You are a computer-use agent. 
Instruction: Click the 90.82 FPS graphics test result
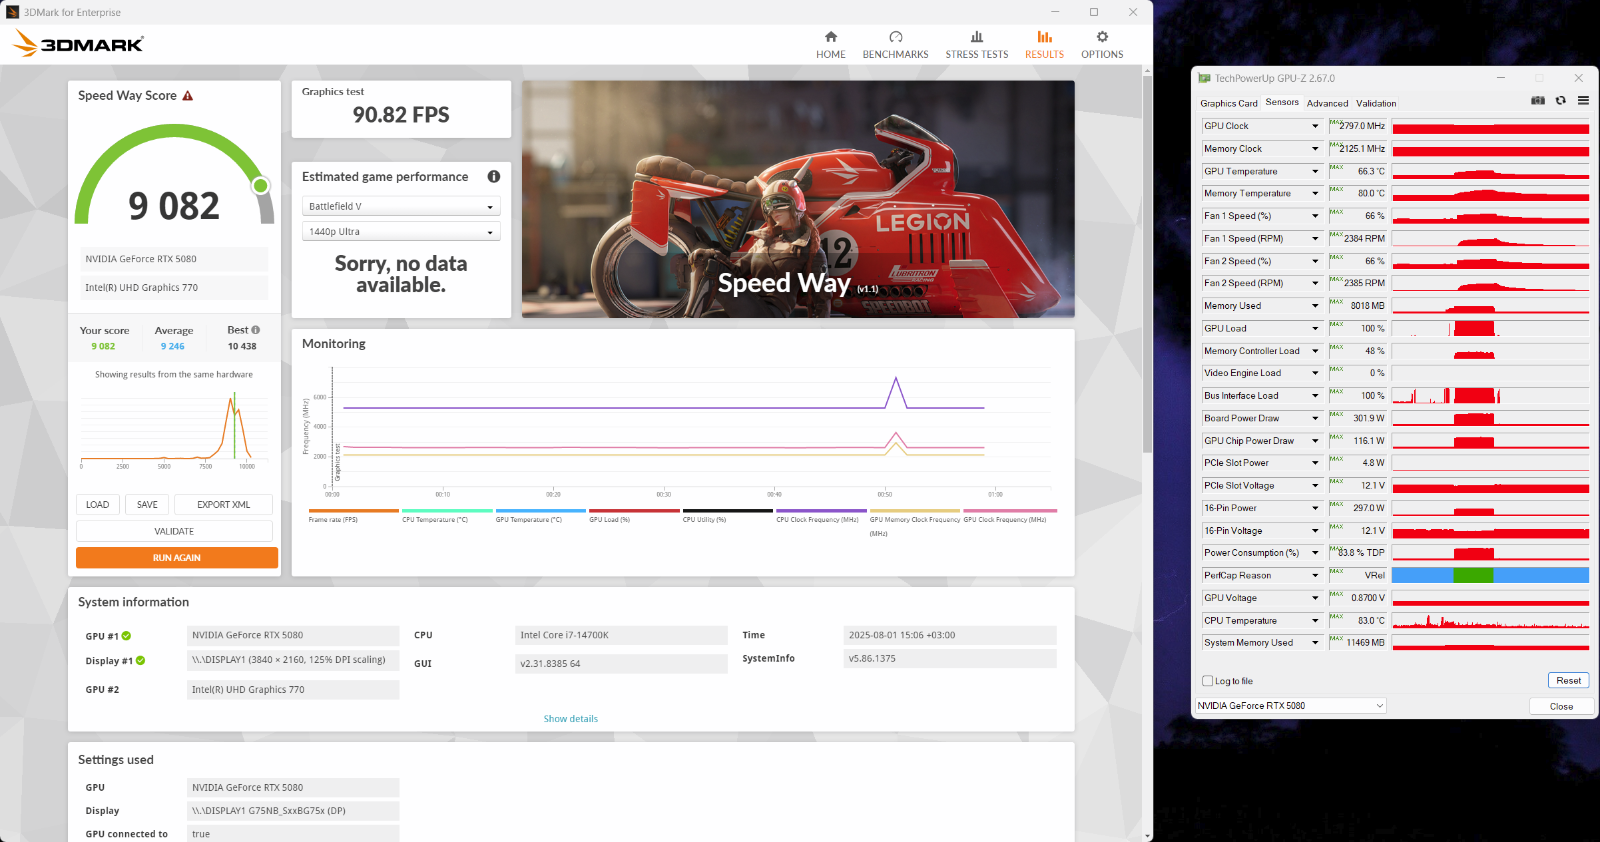[401, 115]
